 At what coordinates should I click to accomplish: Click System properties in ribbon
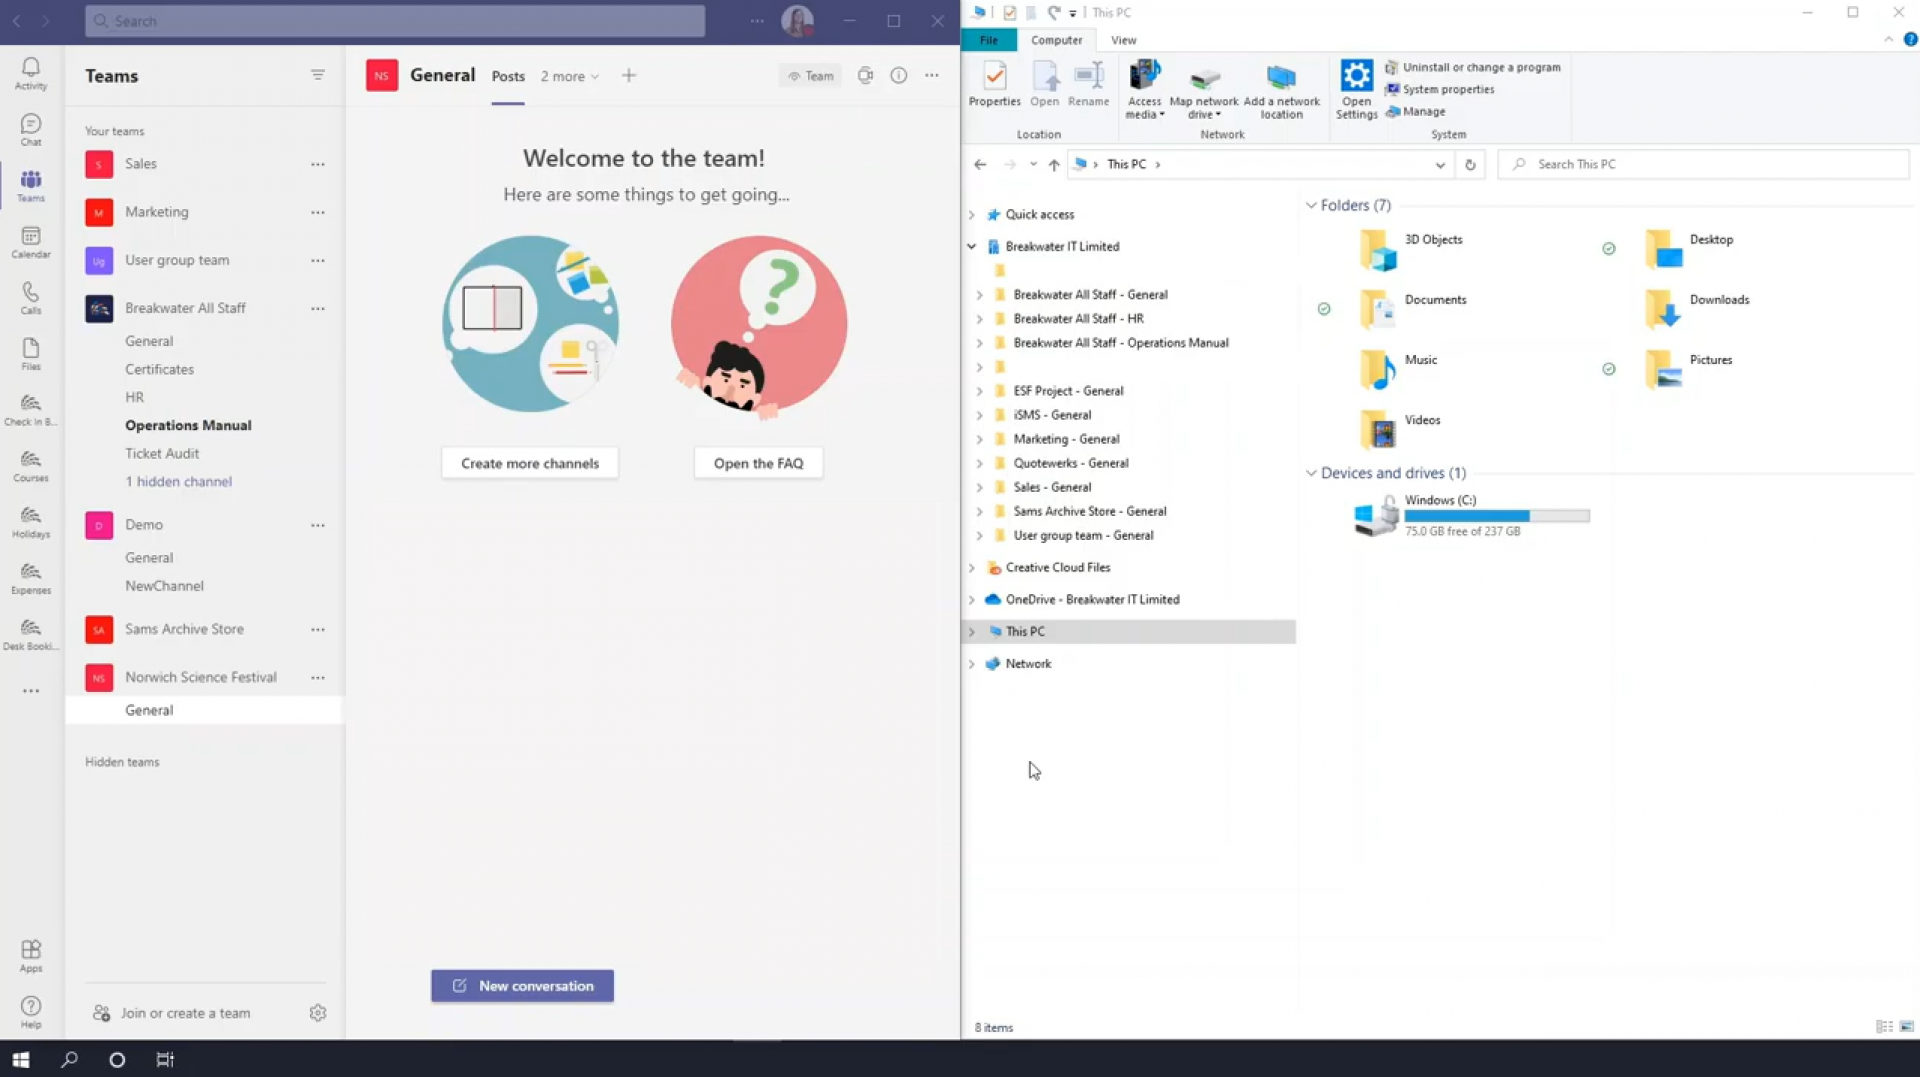1439,89
